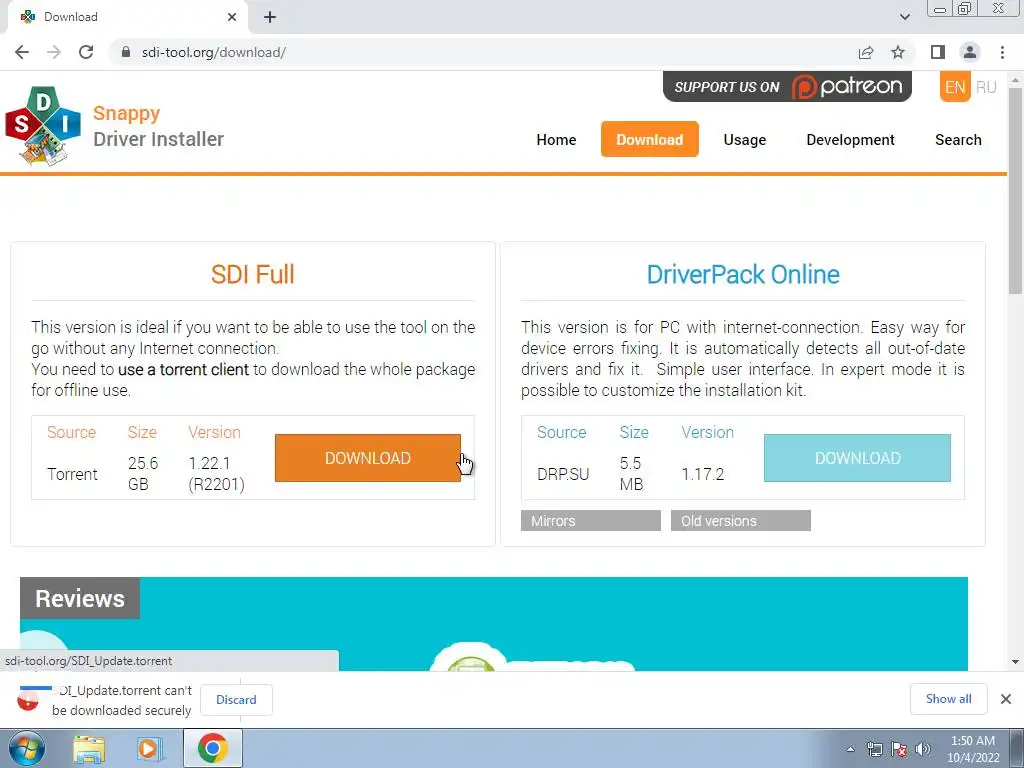The height and width of the screenshot is (768, 1024).
Task: Expand the tab search chevron
Action: coord(904,17)
